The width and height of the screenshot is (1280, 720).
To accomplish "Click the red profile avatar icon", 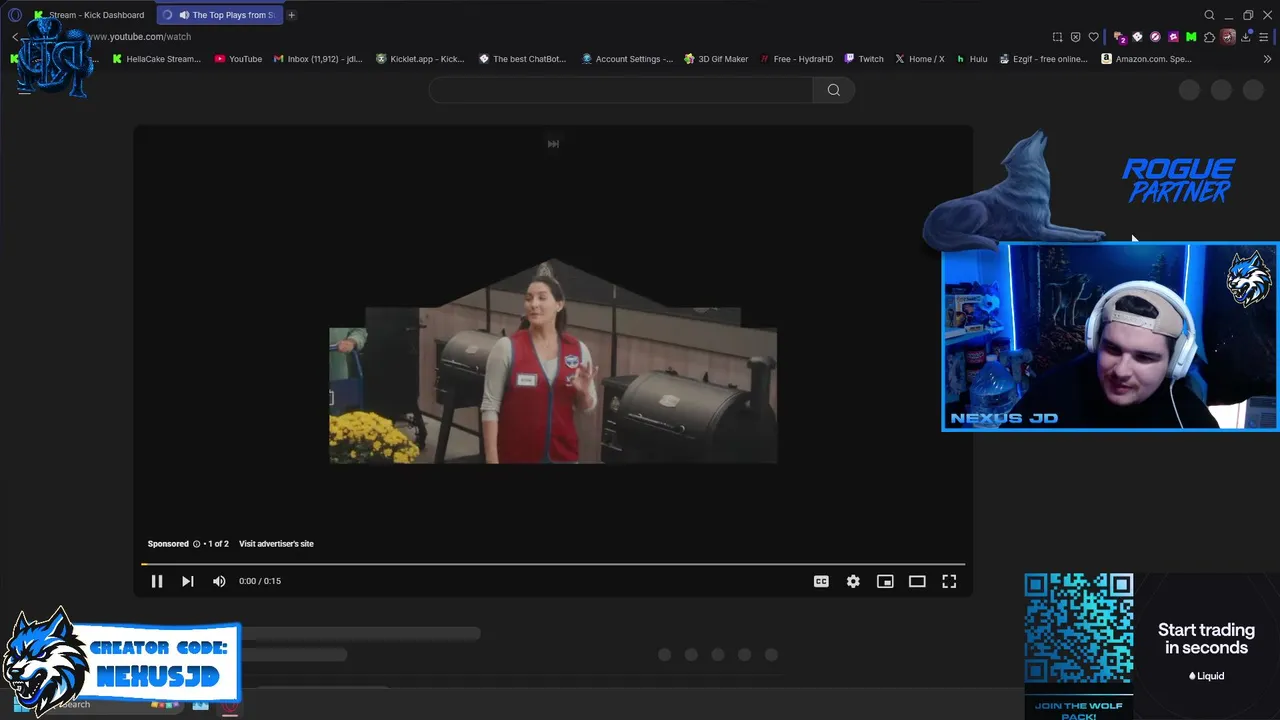I will point(1229,37).
